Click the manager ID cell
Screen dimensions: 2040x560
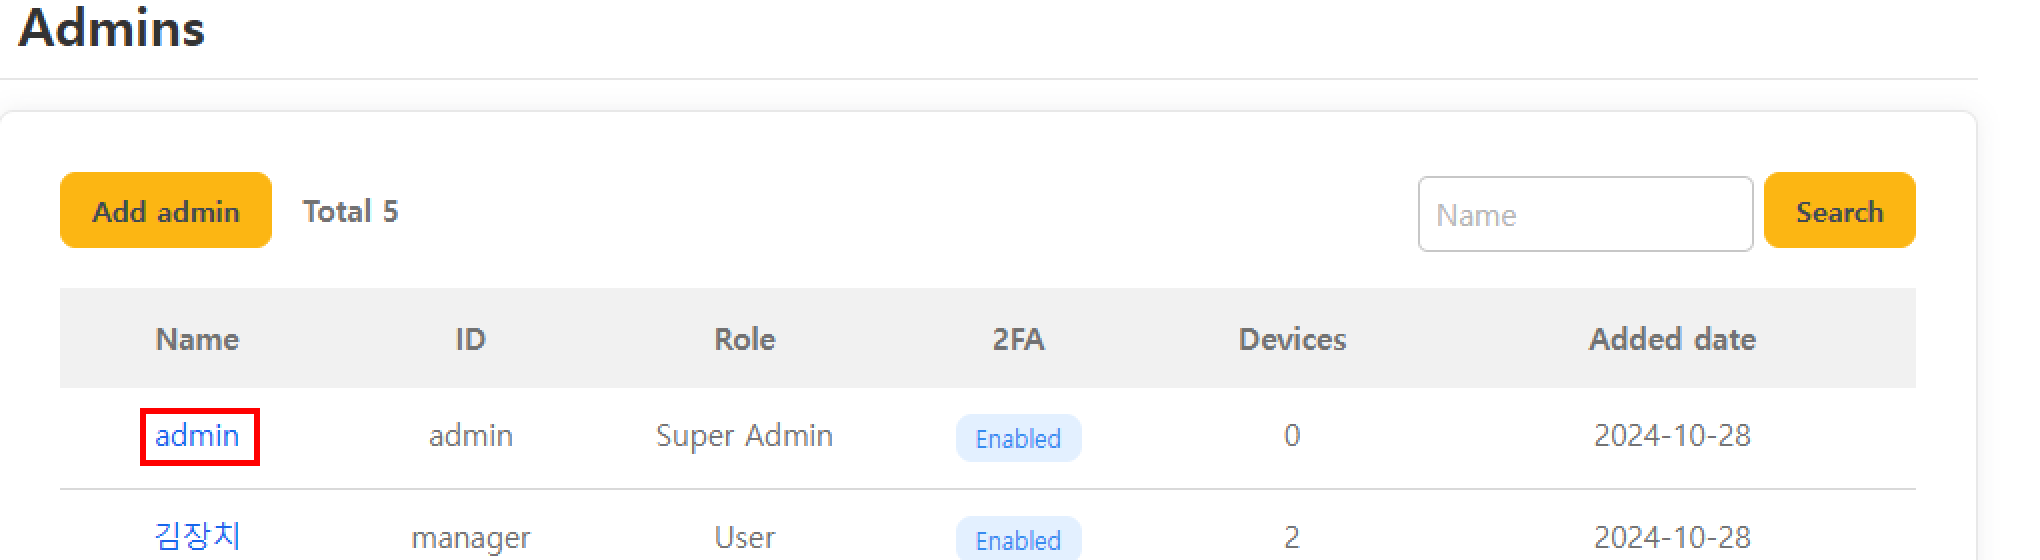470,538
